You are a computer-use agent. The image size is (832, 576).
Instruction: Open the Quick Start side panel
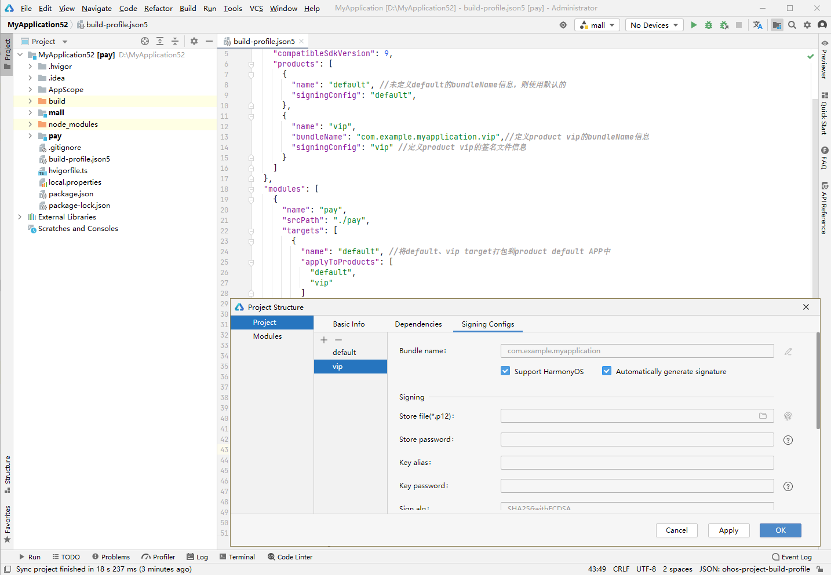(825, 114)
